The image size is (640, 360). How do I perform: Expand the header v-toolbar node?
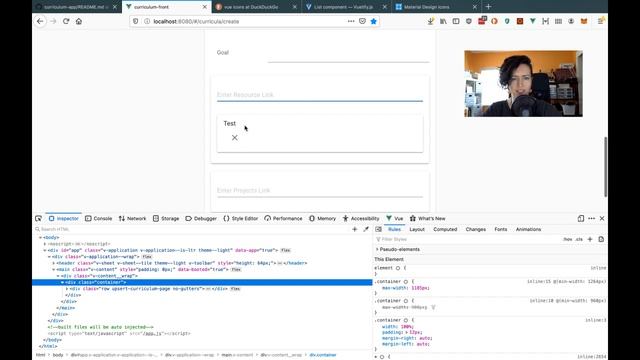53,263
